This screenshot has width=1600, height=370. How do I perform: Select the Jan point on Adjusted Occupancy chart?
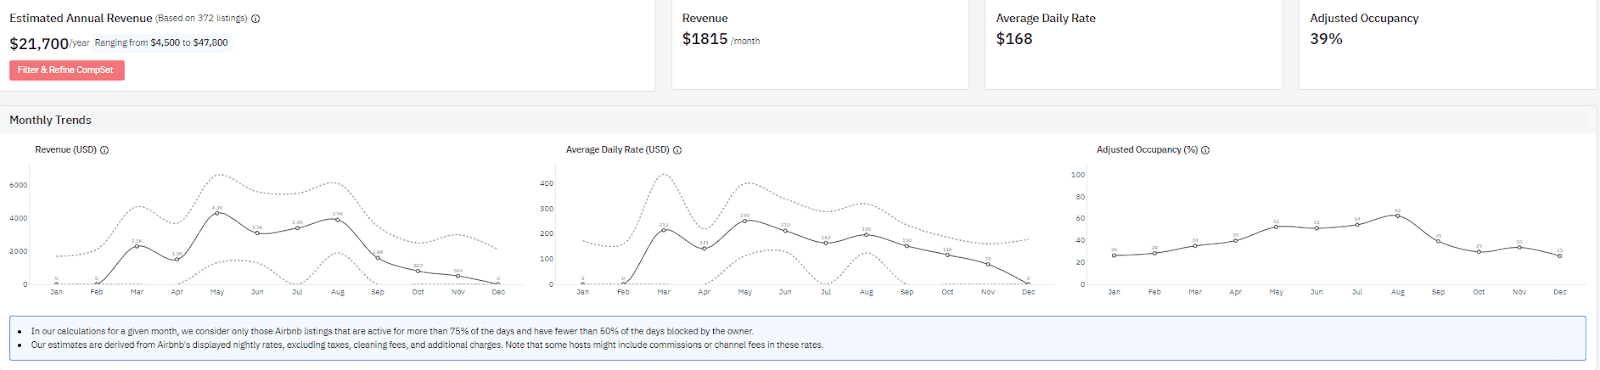point(1114,256)
